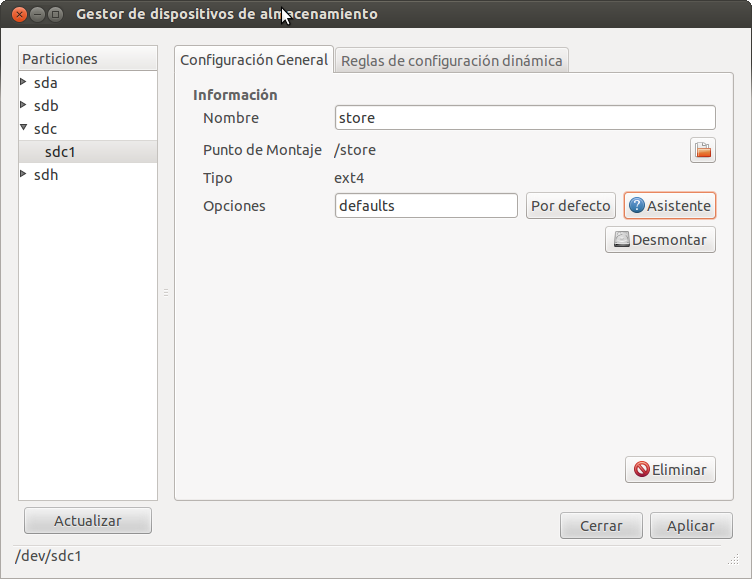Select the sdh disk label
This screenshot has width=752, height=579.
click(46, 175)
